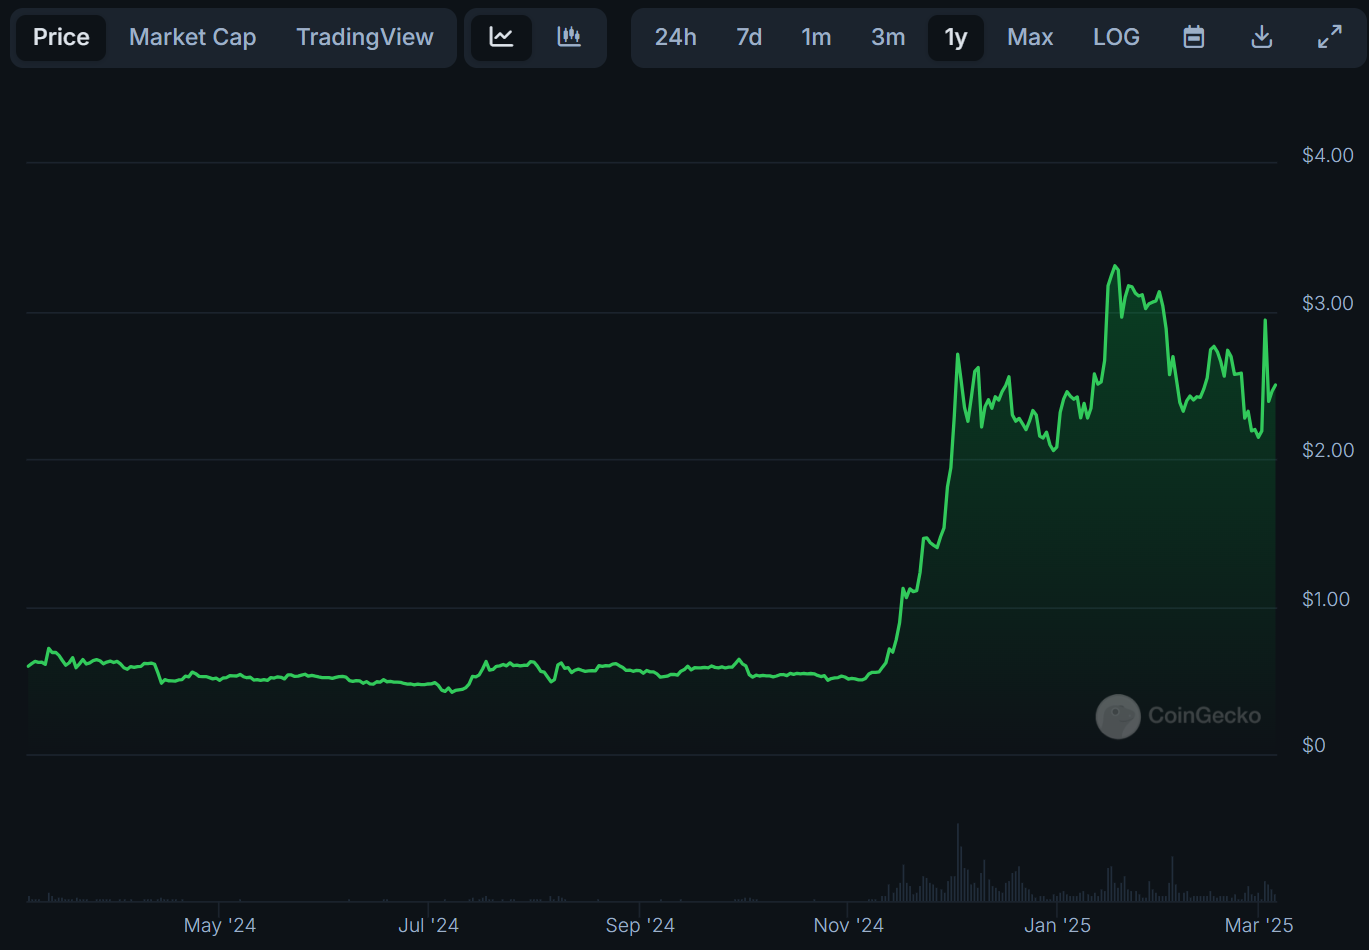Open the TradingView tab

pyautogui.click(x=365, y=38)
